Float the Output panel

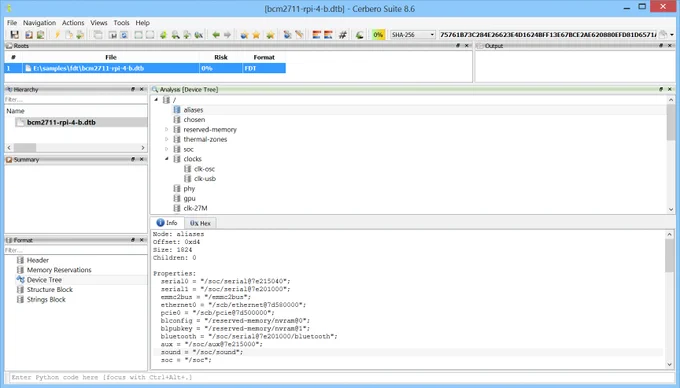[x=661, y=46]
